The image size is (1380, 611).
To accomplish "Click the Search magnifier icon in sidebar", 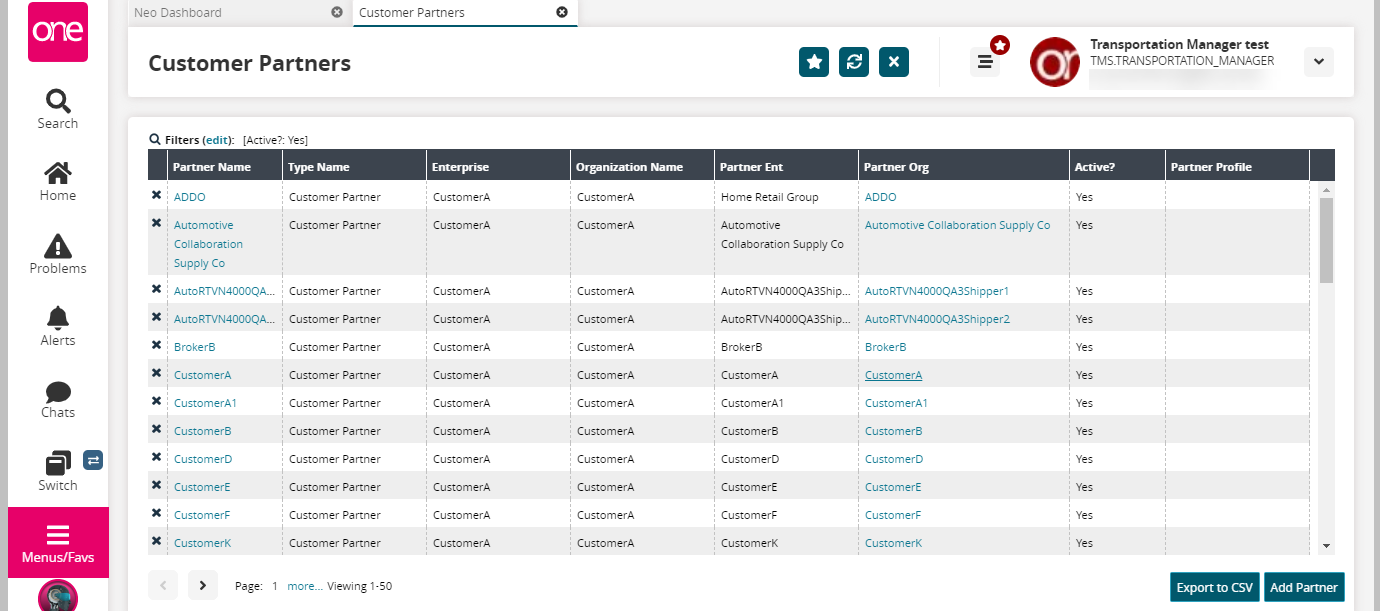I will (57, 102).
